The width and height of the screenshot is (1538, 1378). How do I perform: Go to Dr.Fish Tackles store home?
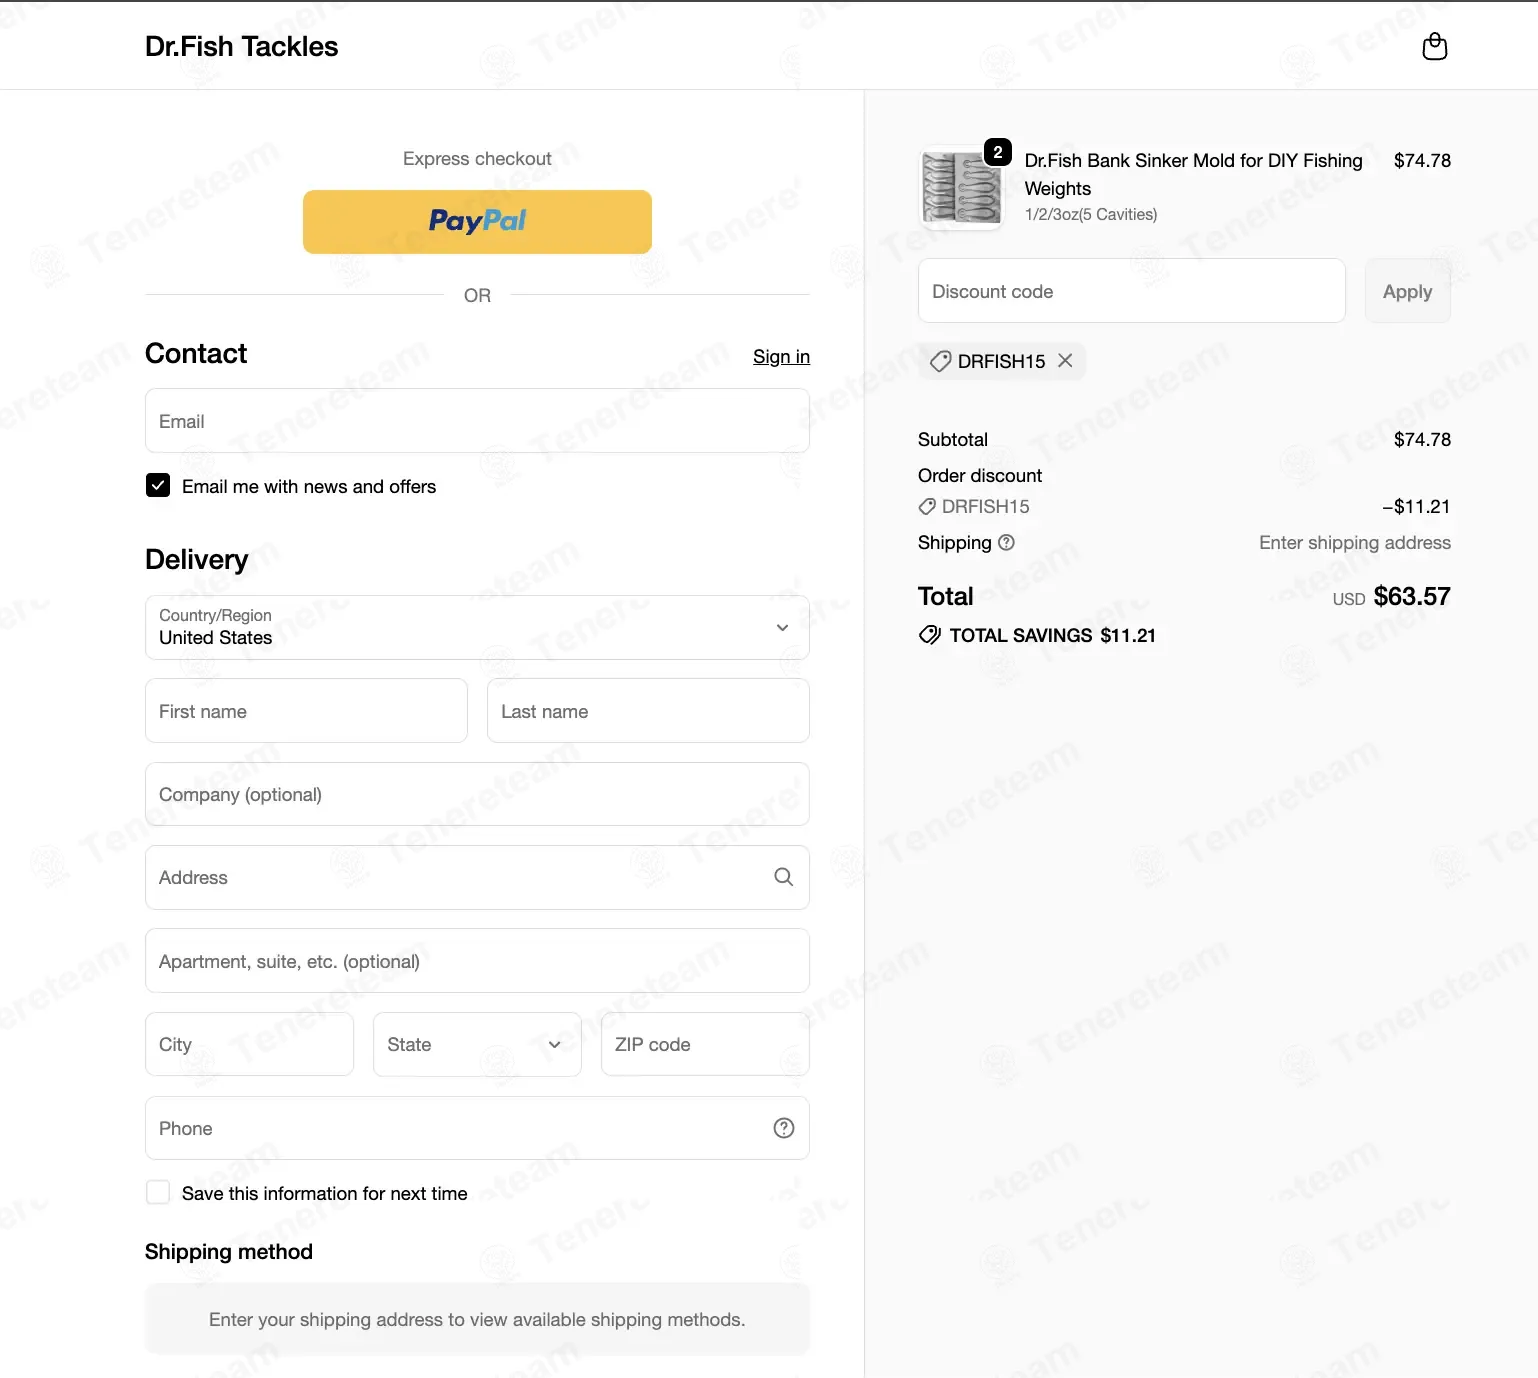pos(241,46)
